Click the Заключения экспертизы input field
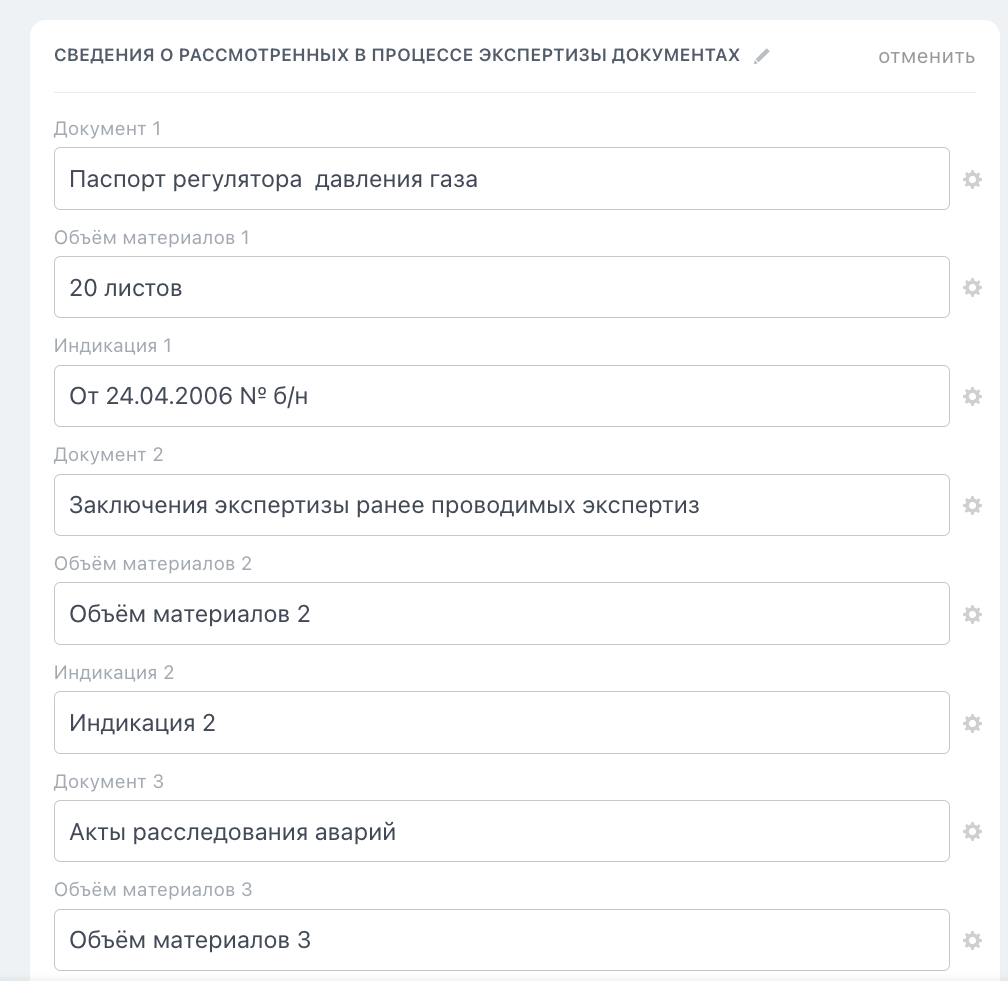This screenshot has width=1008, height=998. (501, 506)
